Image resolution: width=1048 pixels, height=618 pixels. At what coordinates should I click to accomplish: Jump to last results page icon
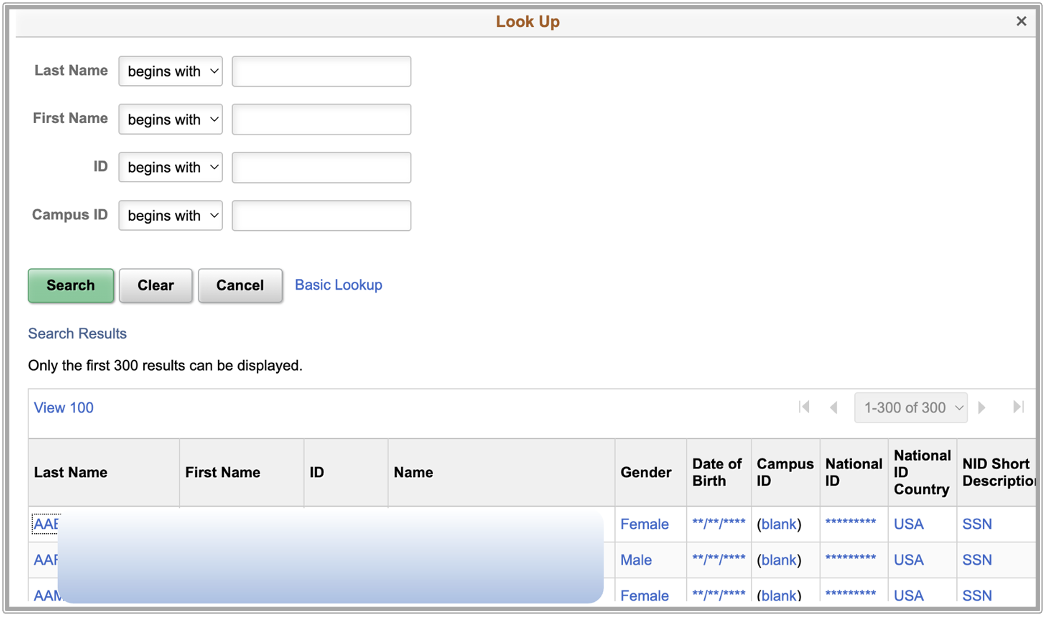(x=1018, y=407)
